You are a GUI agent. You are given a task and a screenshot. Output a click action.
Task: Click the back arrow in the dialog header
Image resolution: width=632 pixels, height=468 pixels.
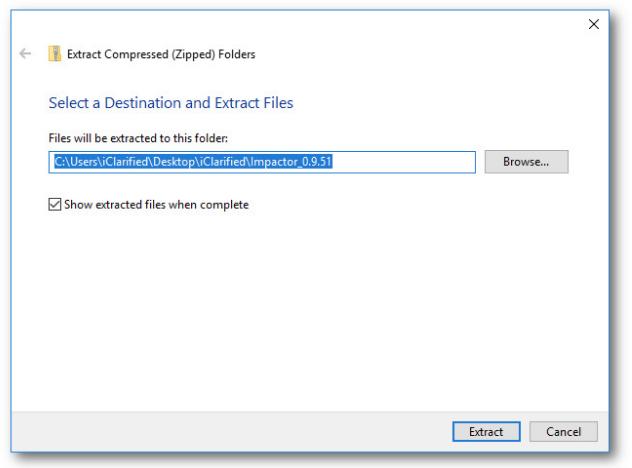click(24, 54)
